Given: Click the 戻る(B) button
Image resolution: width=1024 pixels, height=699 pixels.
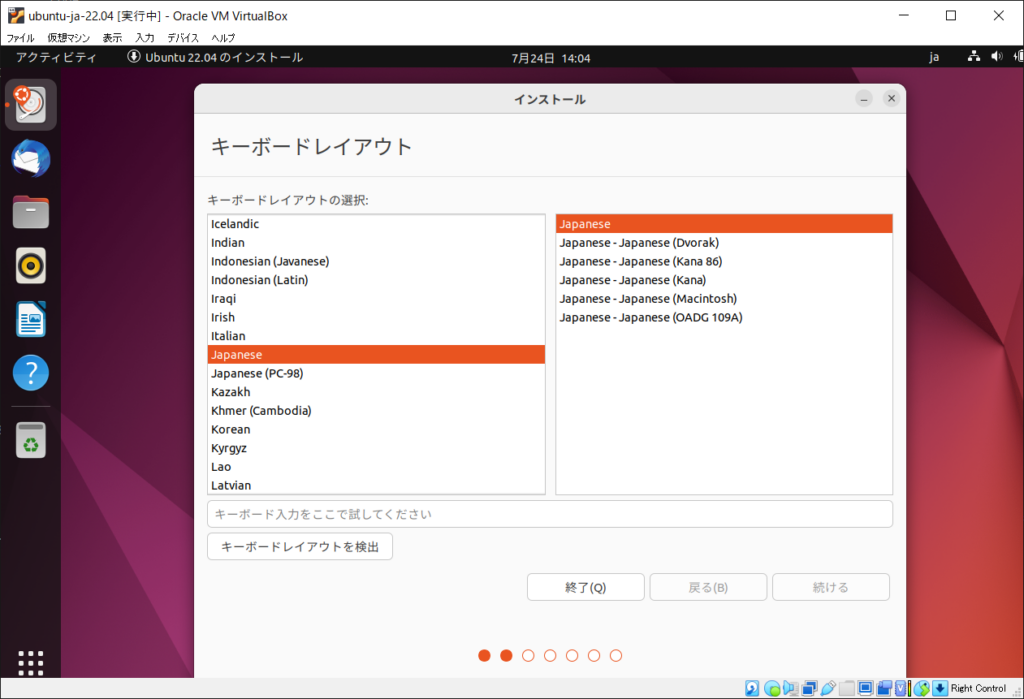Looking at the screenshot, I should point(708,587).
